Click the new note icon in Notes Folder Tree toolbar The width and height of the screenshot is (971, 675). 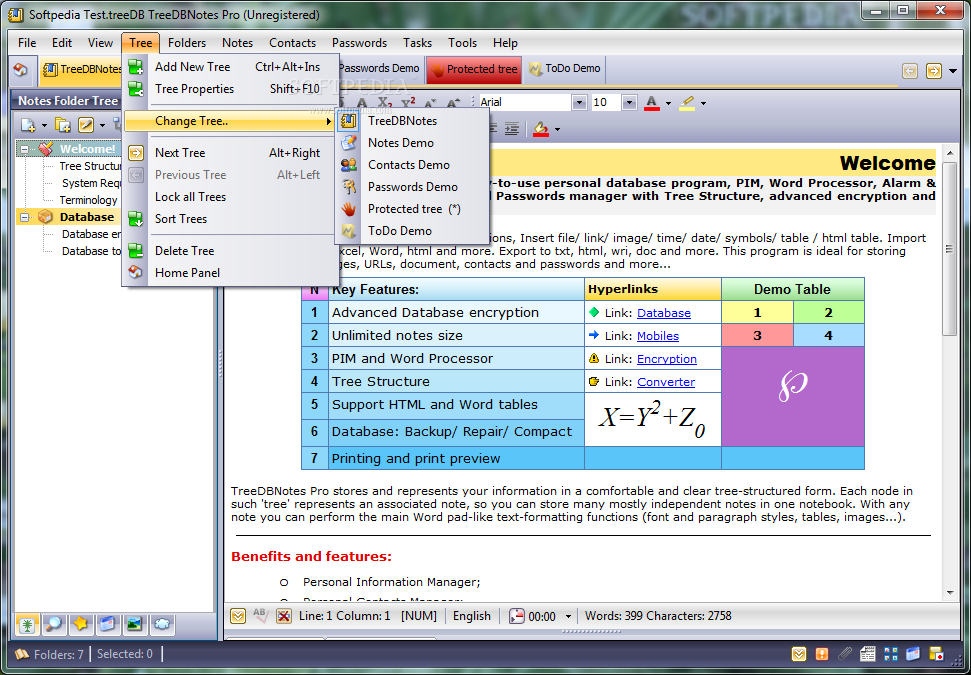[x=28, y=126]
